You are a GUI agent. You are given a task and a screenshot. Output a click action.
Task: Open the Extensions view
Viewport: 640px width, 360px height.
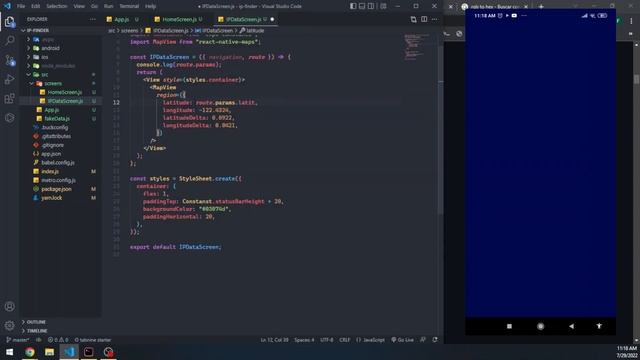[x=9, y=98]
